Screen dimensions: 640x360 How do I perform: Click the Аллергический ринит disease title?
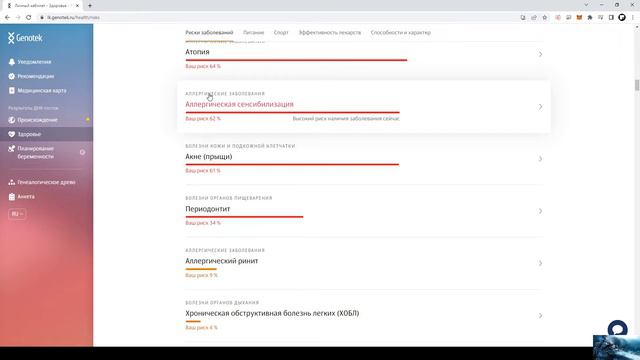[x=222, y=261]
